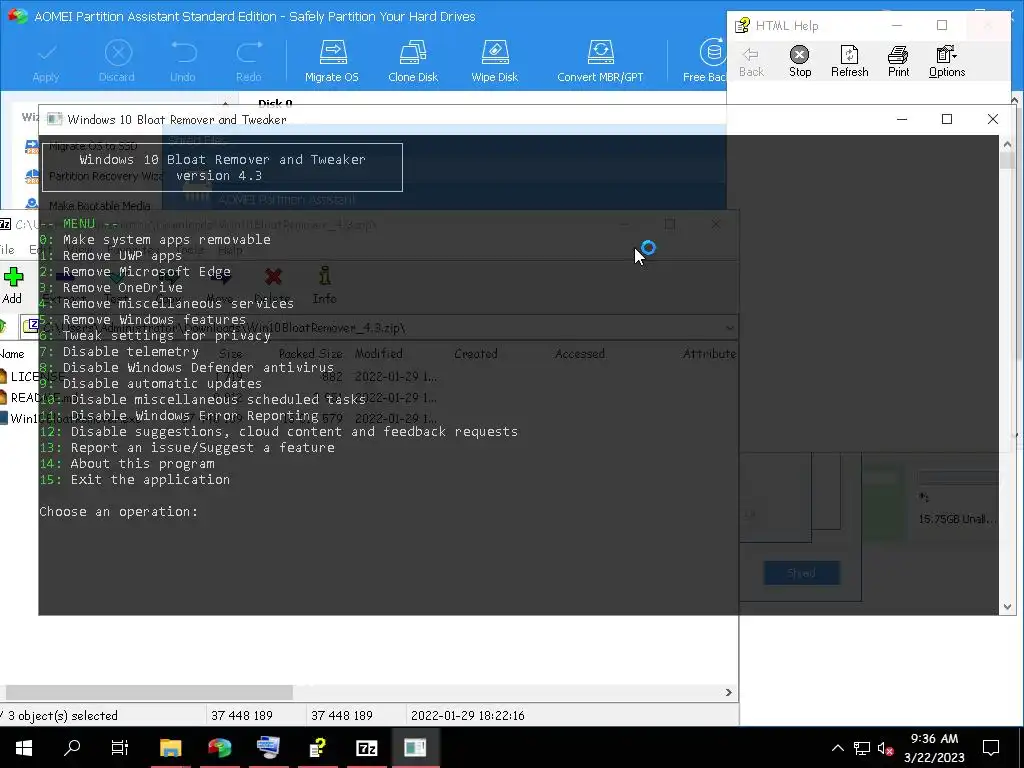Click Apply in AOMEI toolbar
This screenshot has height=768, width=1024.
(46, 61)
